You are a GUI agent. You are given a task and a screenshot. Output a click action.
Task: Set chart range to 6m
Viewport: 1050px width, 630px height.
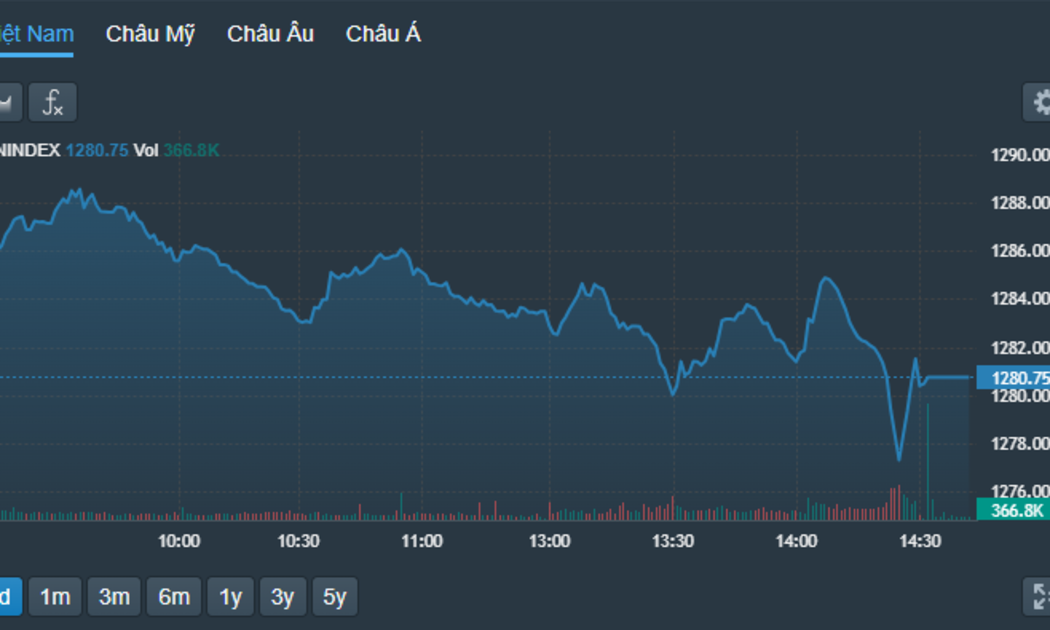(174, 596)
